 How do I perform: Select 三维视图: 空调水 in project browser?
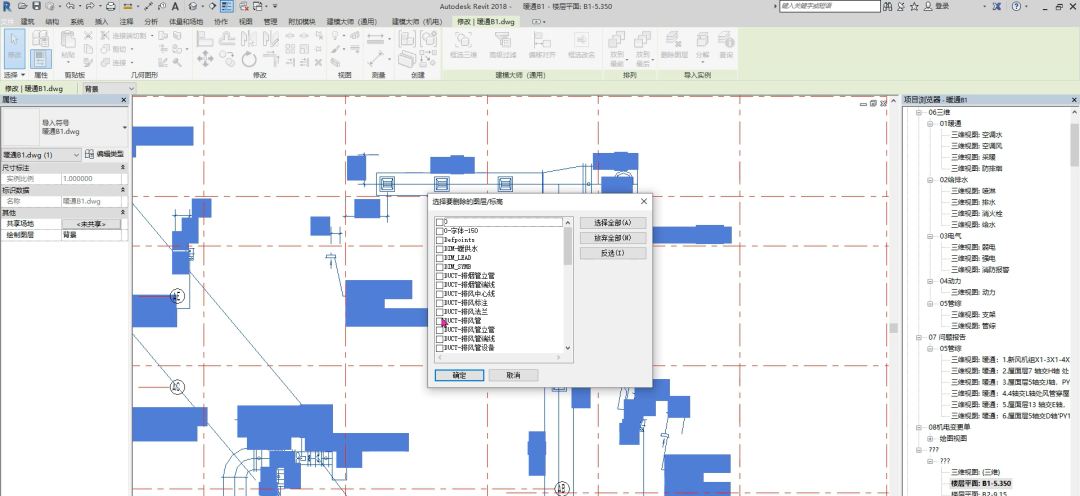[976, 135]
